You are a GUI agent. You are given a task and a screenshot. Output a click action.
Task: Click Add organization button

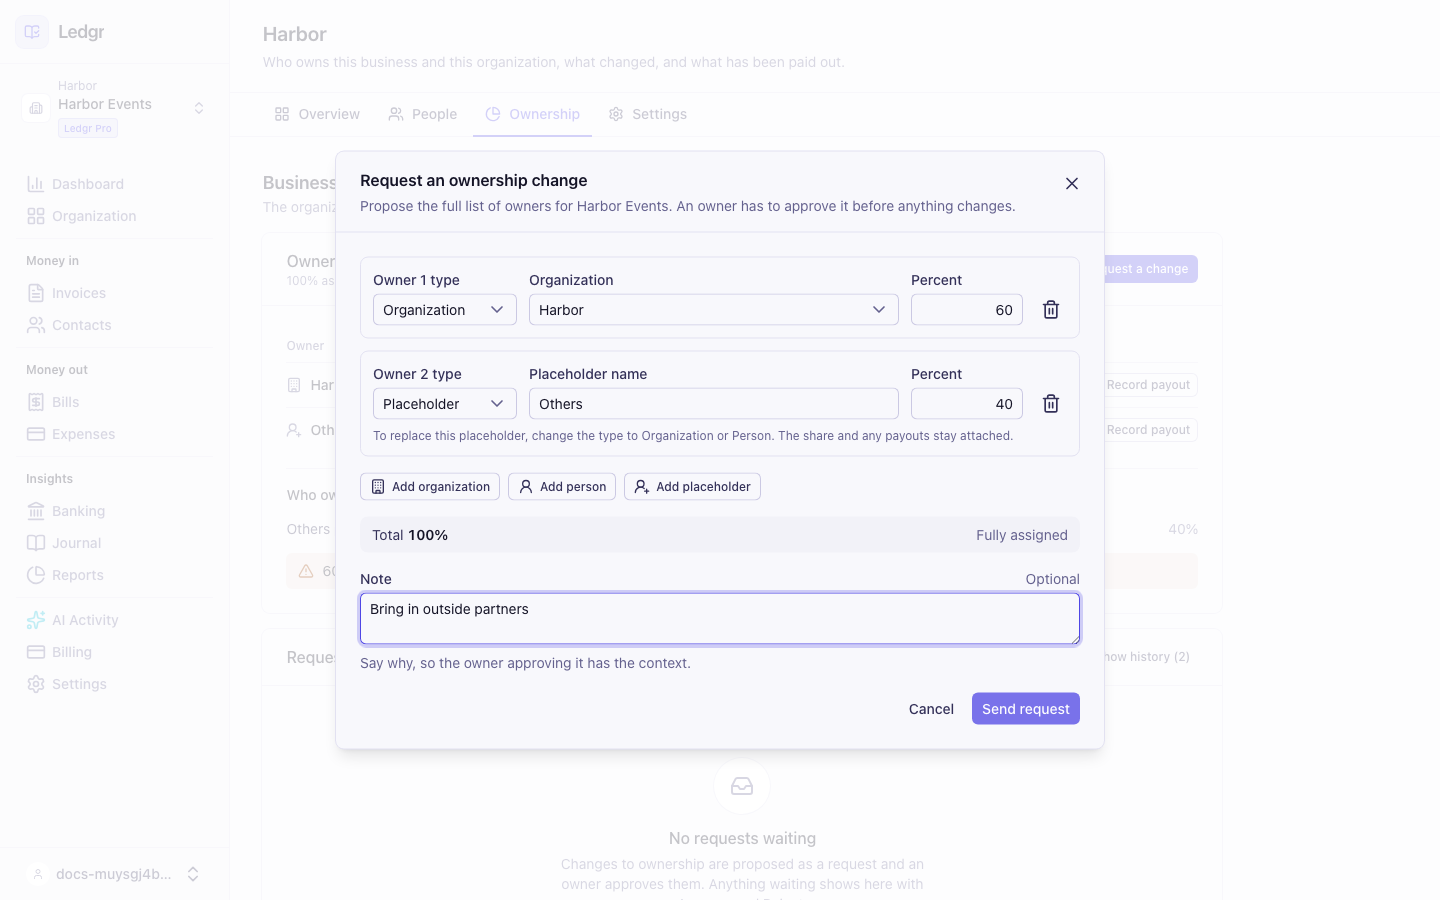click(430, 487)
